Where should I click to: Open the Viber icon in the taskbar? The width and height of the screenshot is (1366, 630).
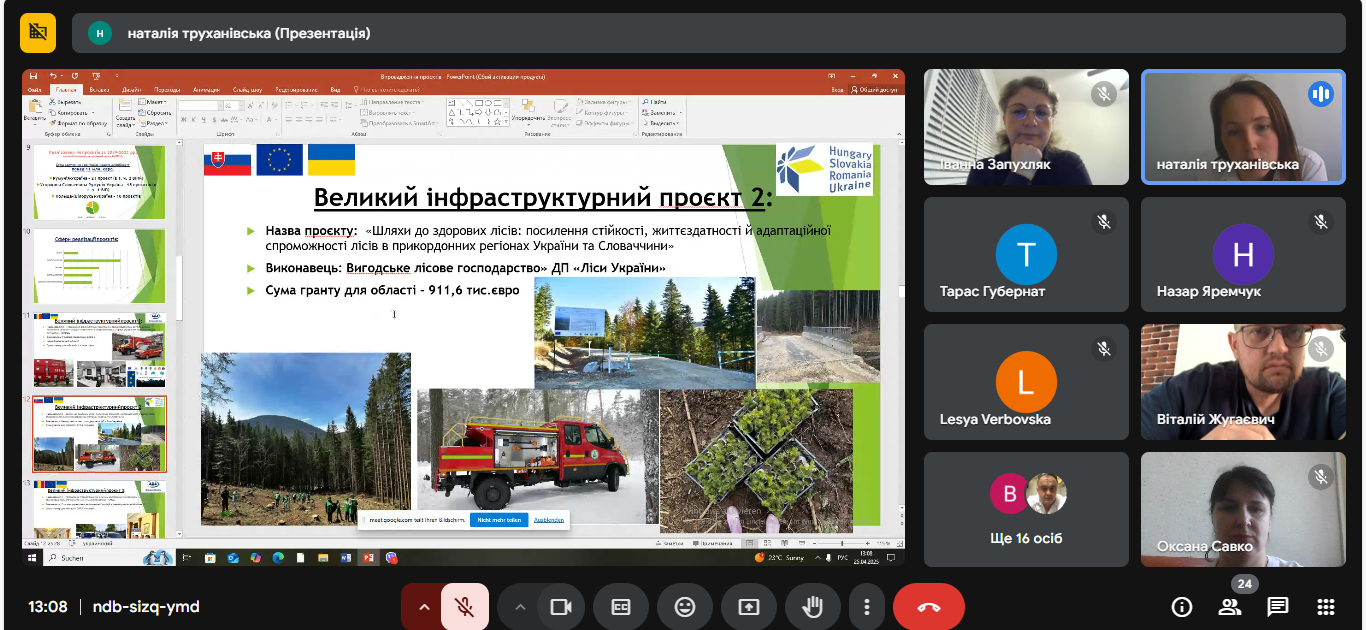coord(391,557)
